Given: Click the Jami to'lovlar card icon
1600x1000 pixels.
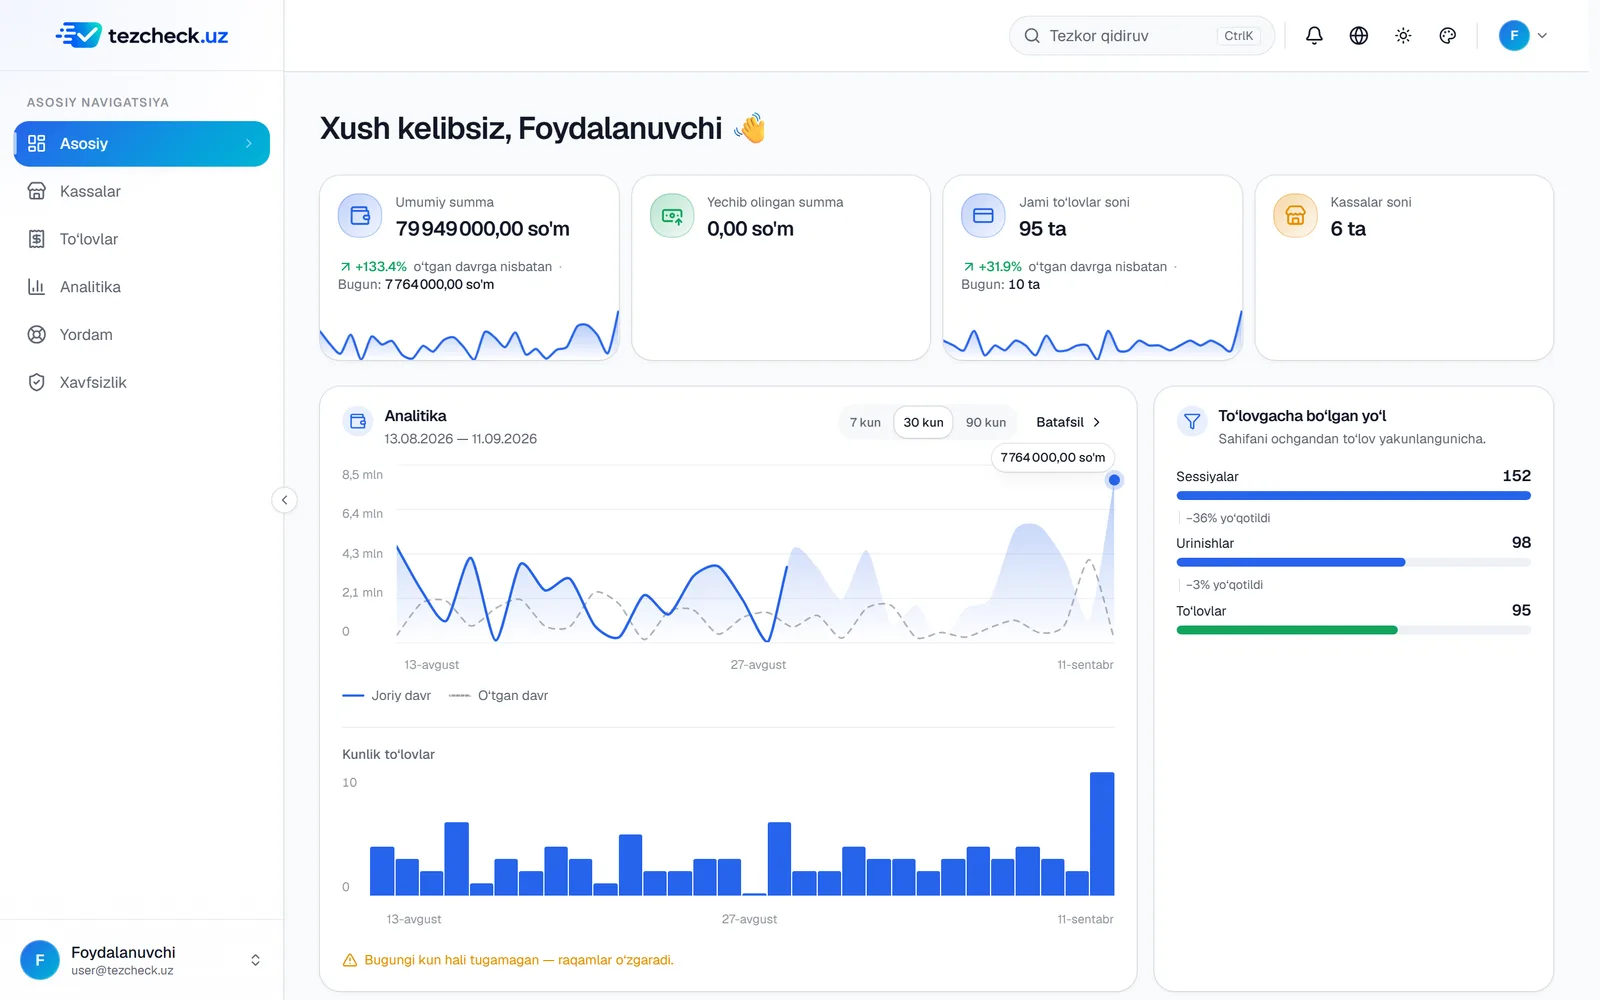Looking at the screenshot, I should (x=983, y=215).
